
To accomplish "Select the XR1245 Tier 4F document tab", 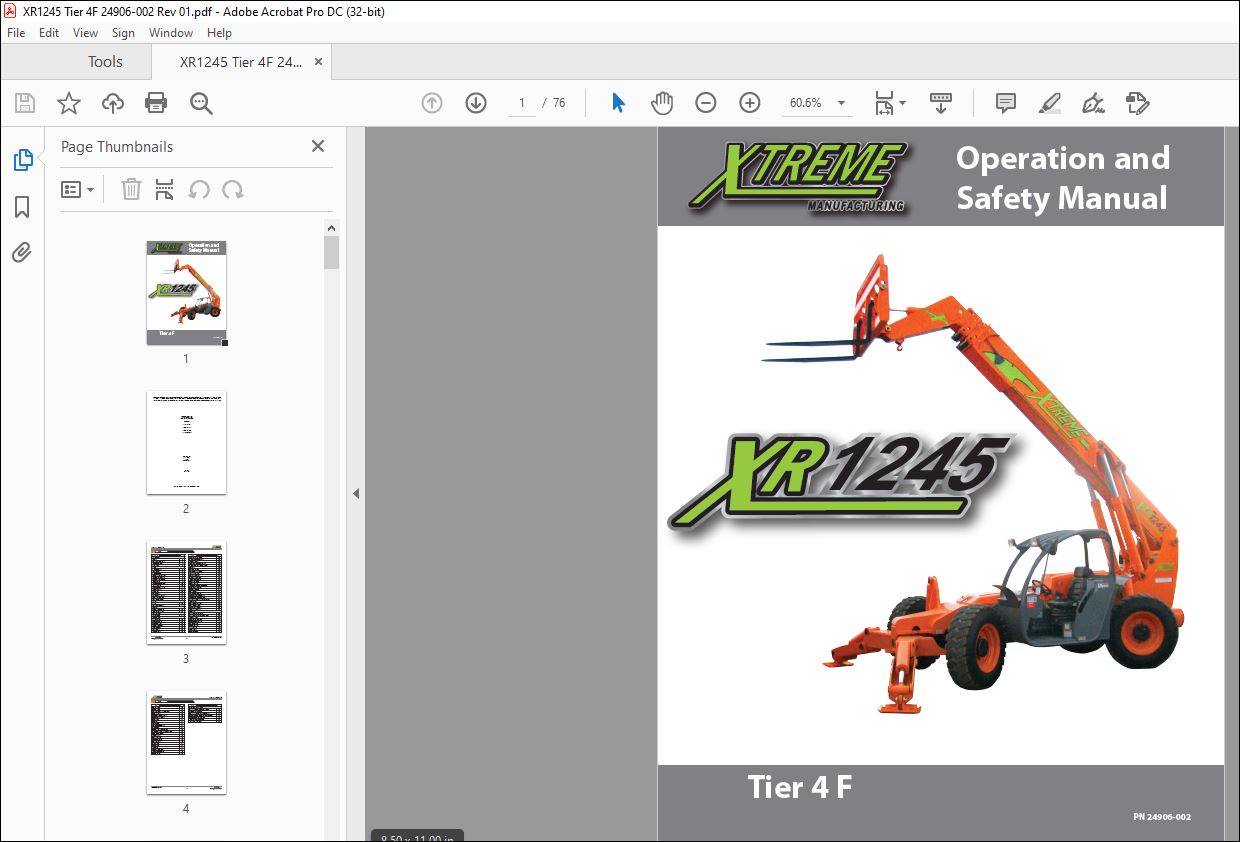I will tap(240, 62).
